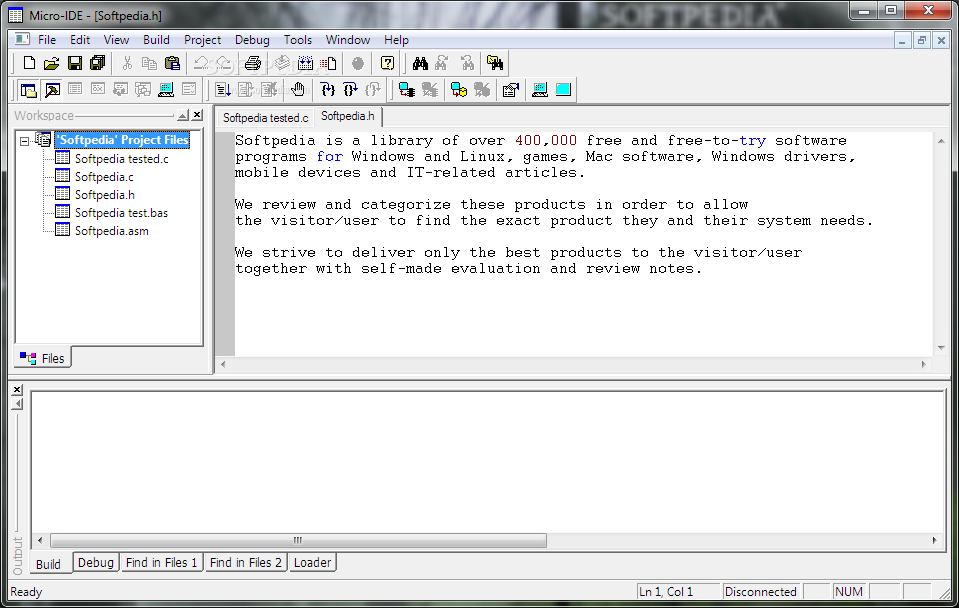This screenshot has width=959, height=608.
Task: Click the cyan screen icon
Action: (563, 90)
